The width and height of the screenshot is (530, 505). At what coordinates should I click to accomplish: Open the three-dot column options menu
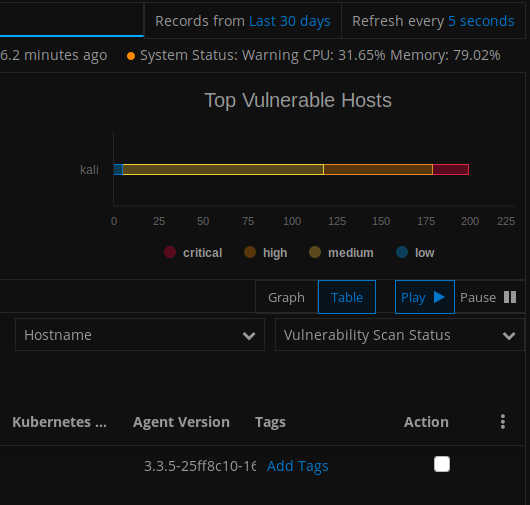pyautogui.click(x=503, y=422)
